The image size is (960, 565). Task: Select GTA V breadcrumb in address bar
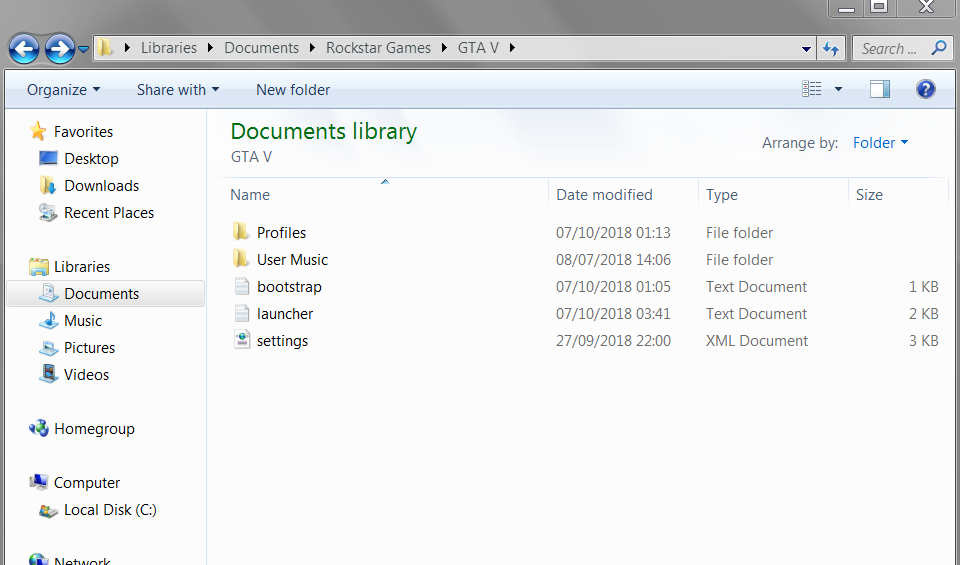pos(478,48)
